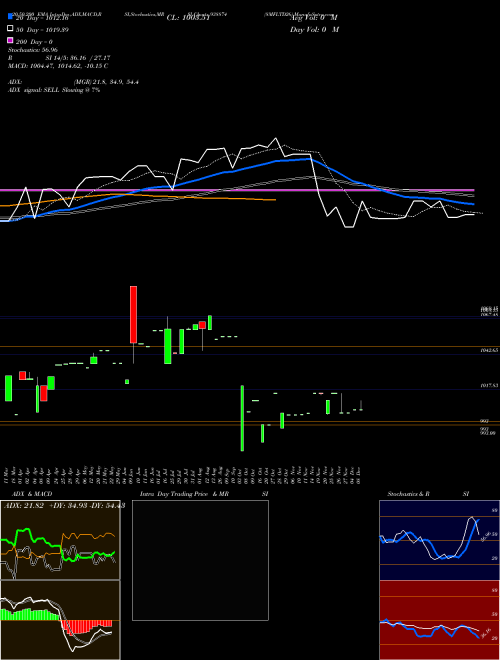Click the MACD histogram chart panel
Image resolution: width=500 pixels, height=660 pixels.
point(60,620)
